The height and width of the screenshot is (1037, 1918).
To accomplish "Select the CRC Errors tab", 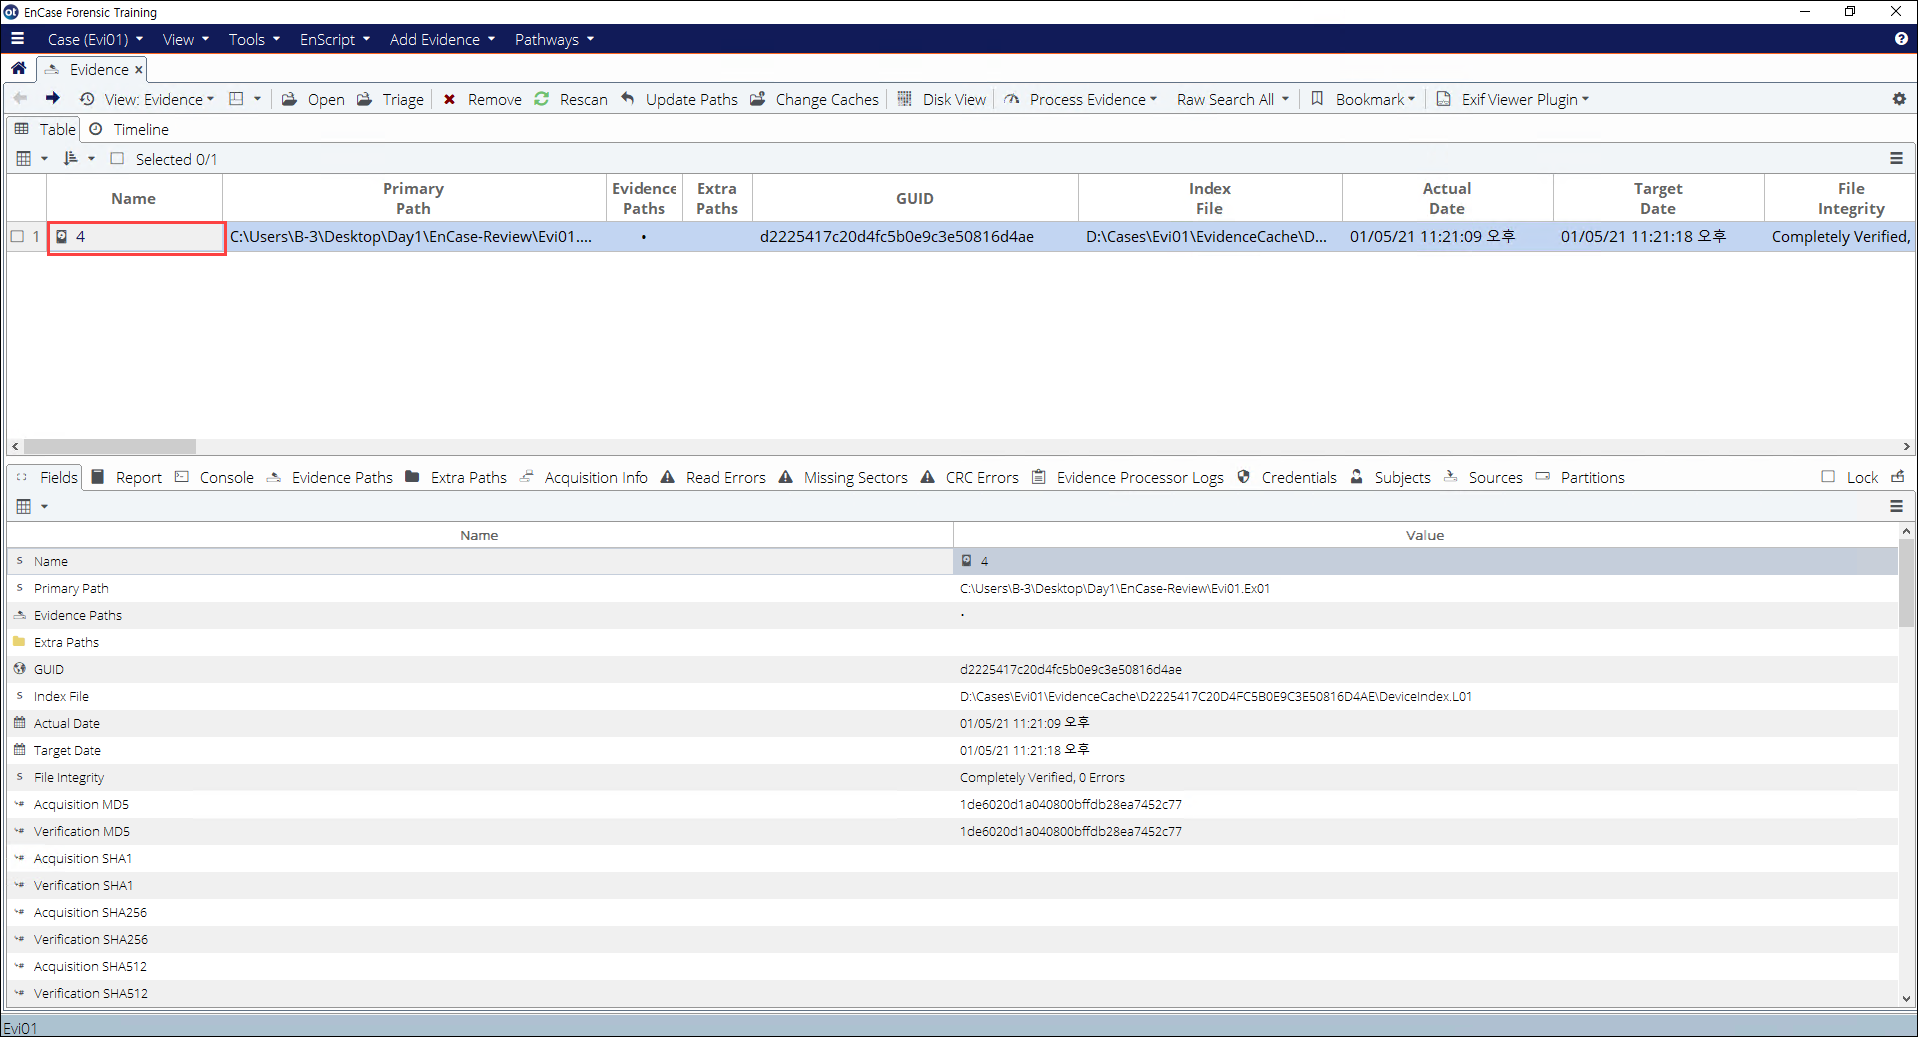I will coord(969,477).
